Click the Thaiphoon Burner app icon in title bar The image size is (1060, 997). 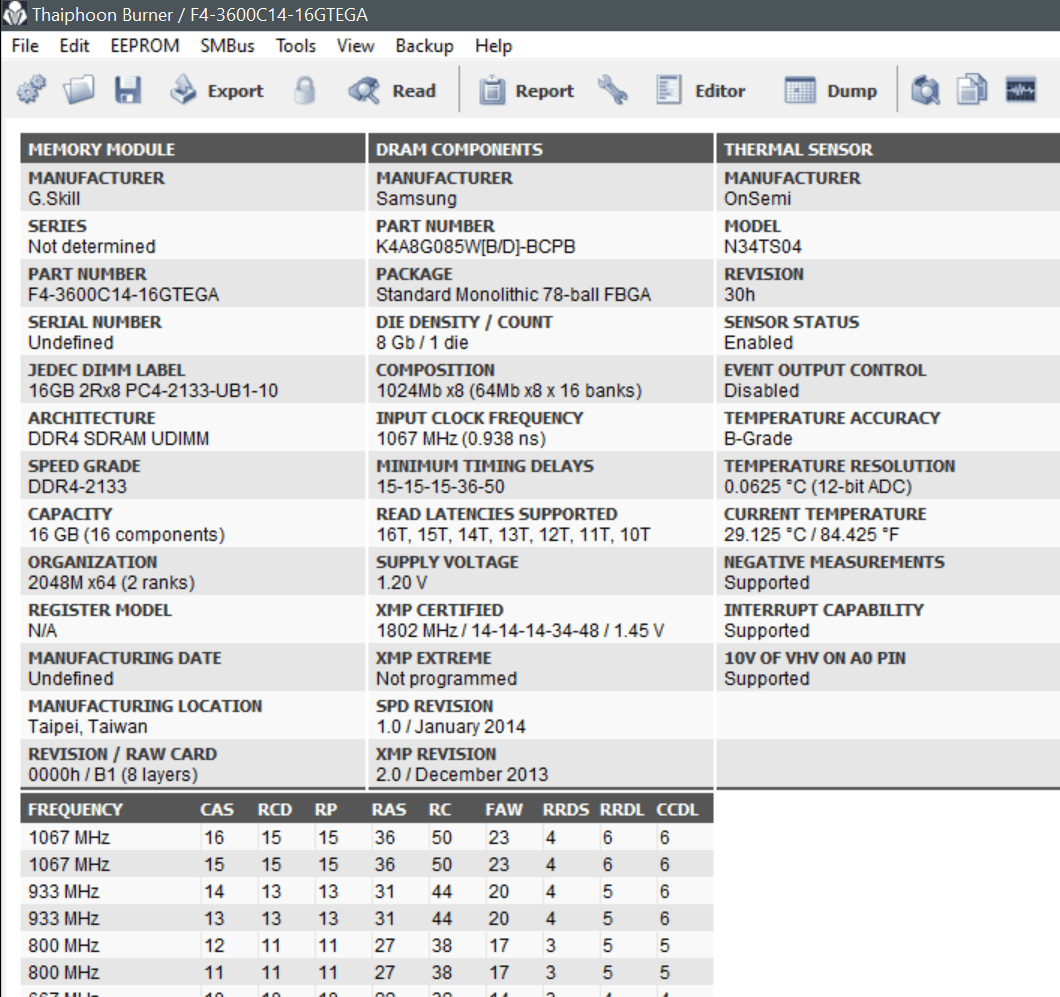pos(14,14)
